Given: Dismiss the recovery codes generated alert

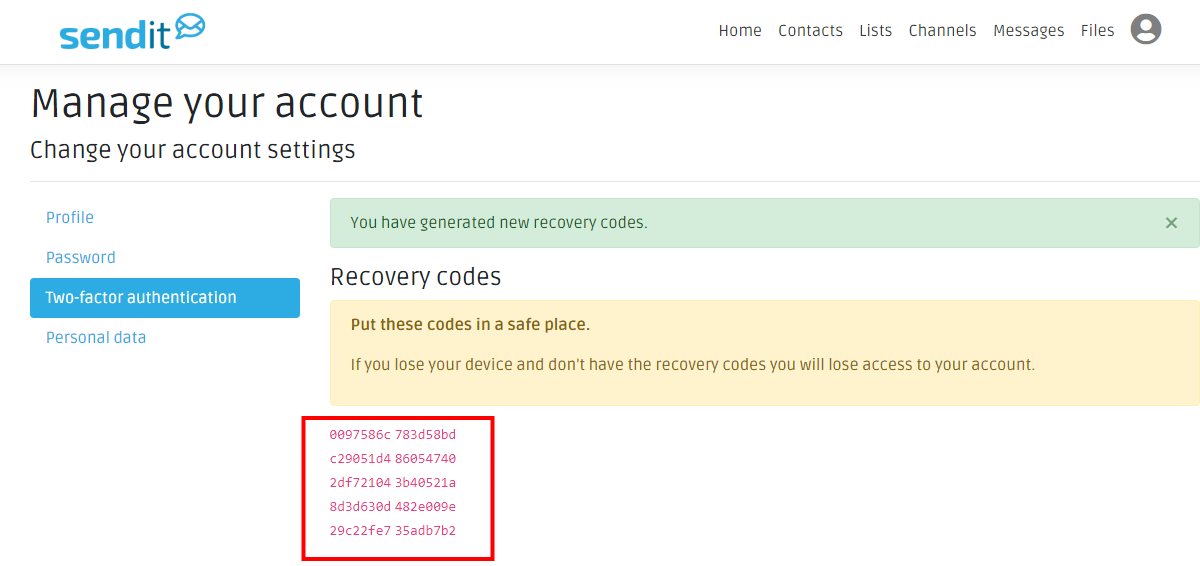Looking at the screenshot, I should (x=1171, y=223).
